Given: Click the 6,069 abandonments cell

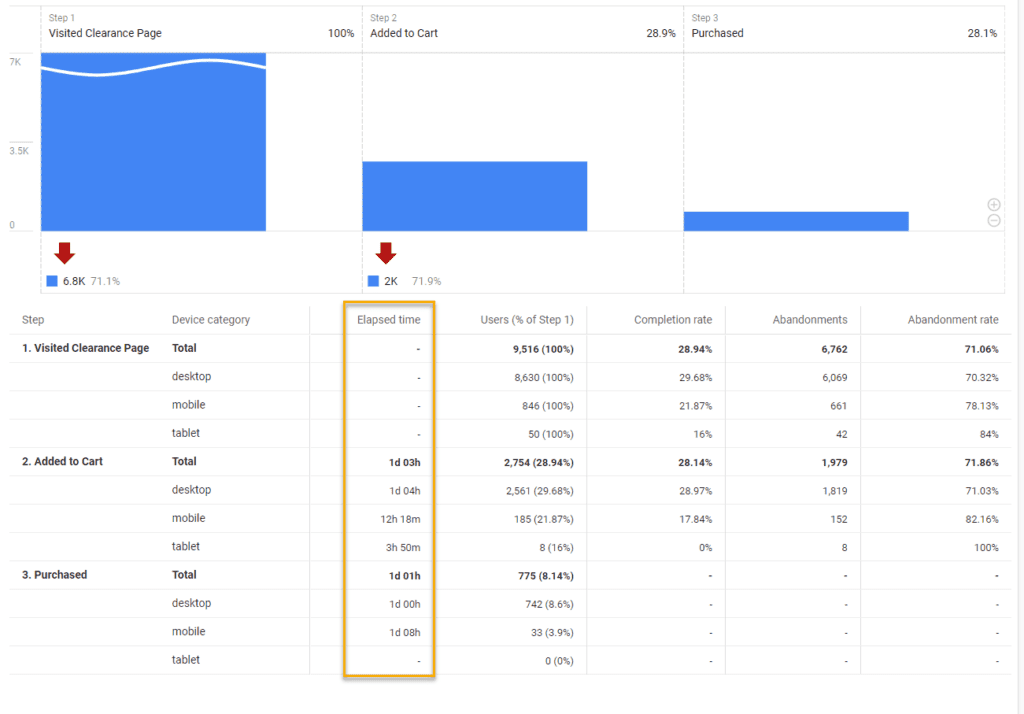Looking at the screenshot, I should pos(835,378).
